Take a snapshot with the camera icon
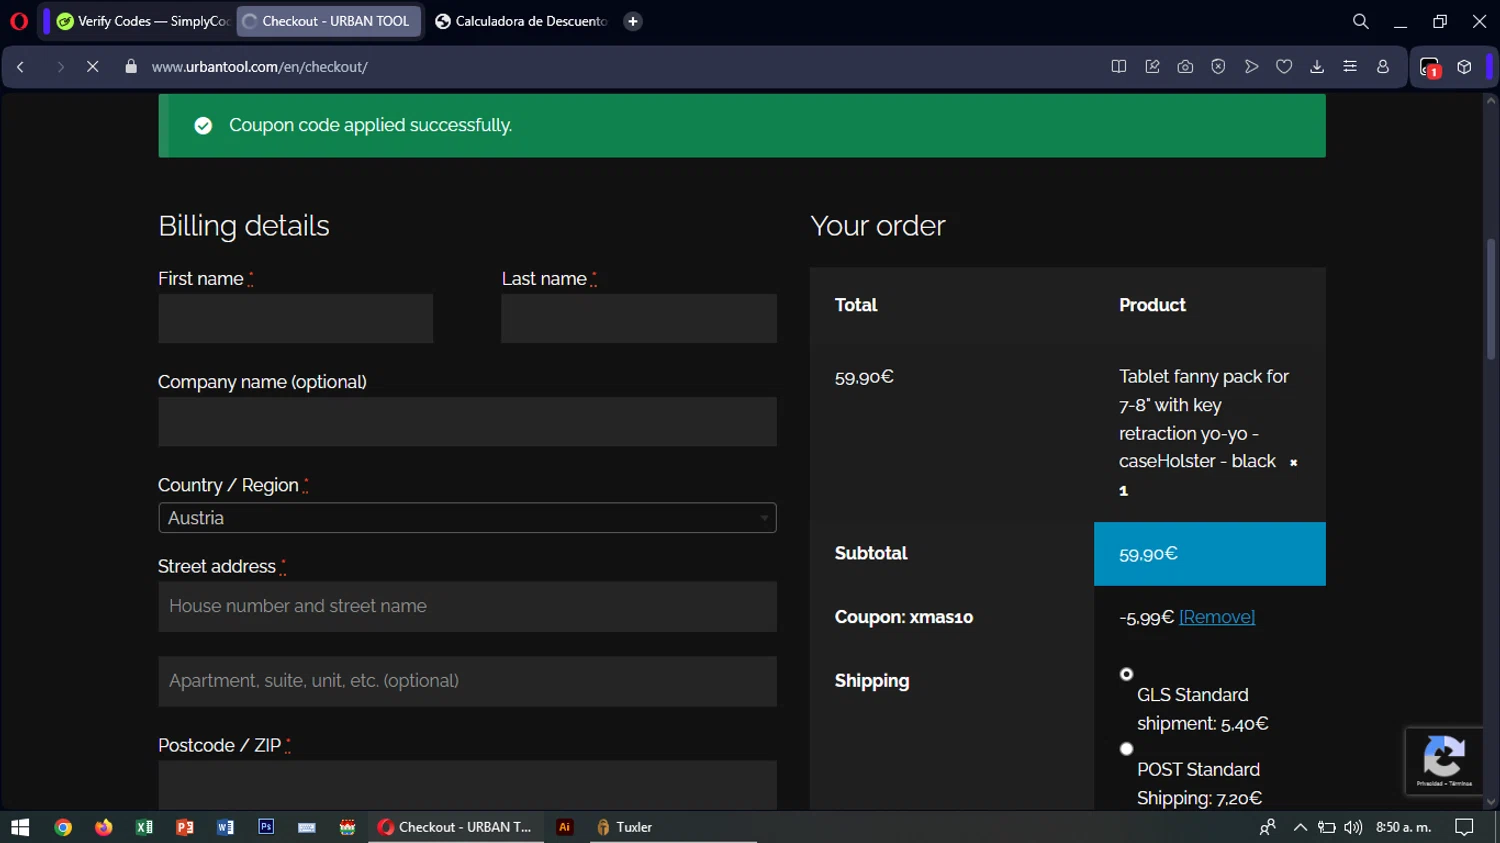1500x843 pixels. click(1185, 67)
